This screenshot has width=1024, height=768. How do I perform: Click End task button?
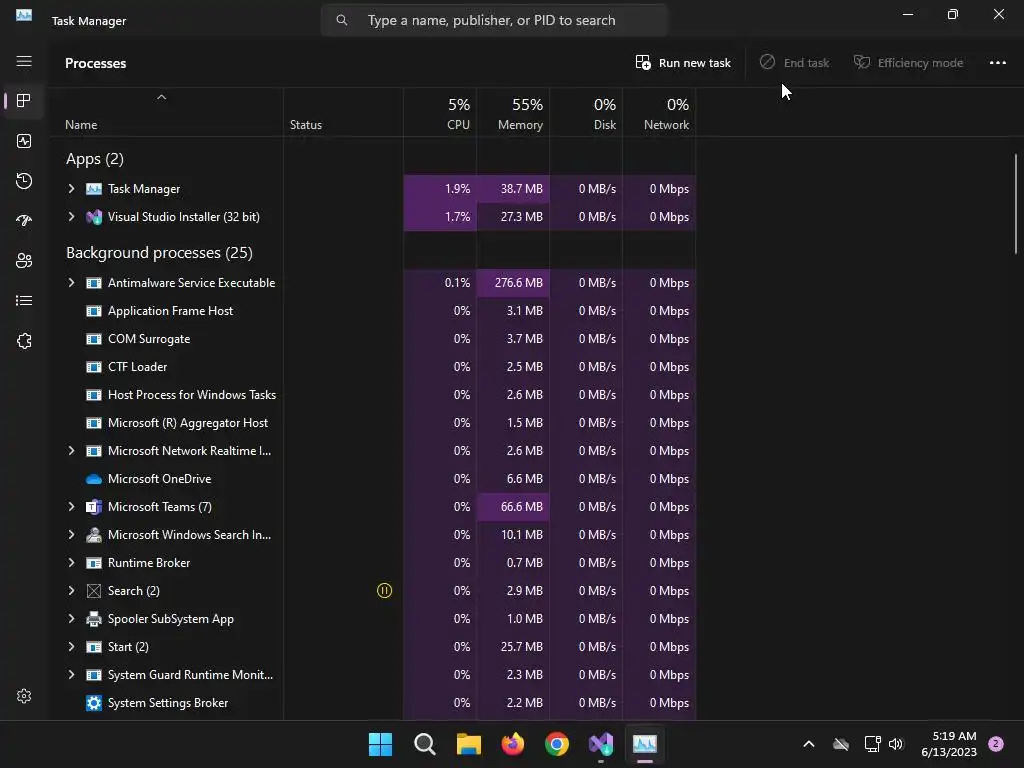[x=795, y=63]
